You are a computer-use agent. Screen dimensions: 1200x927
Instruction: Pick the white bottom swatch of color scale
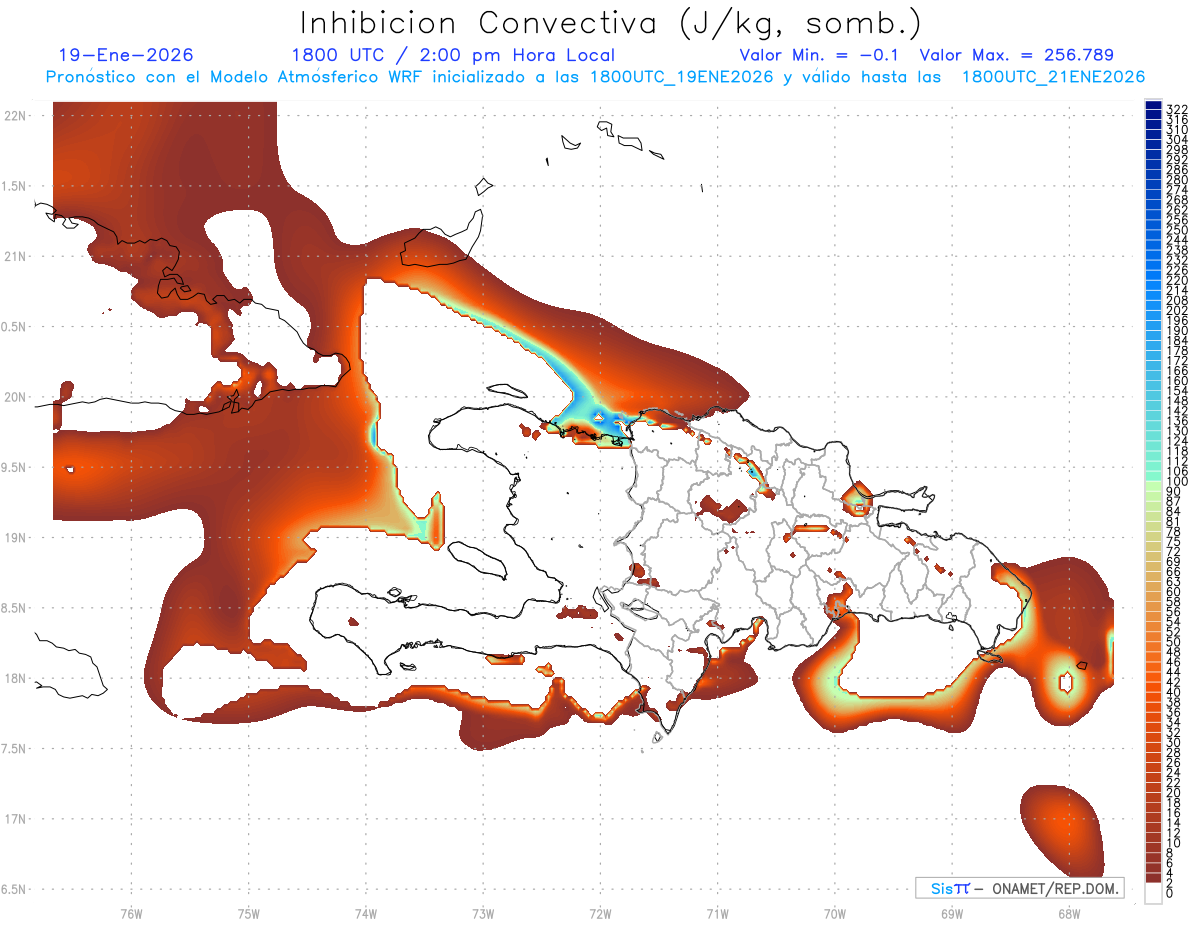click(x=1153, y=891)
